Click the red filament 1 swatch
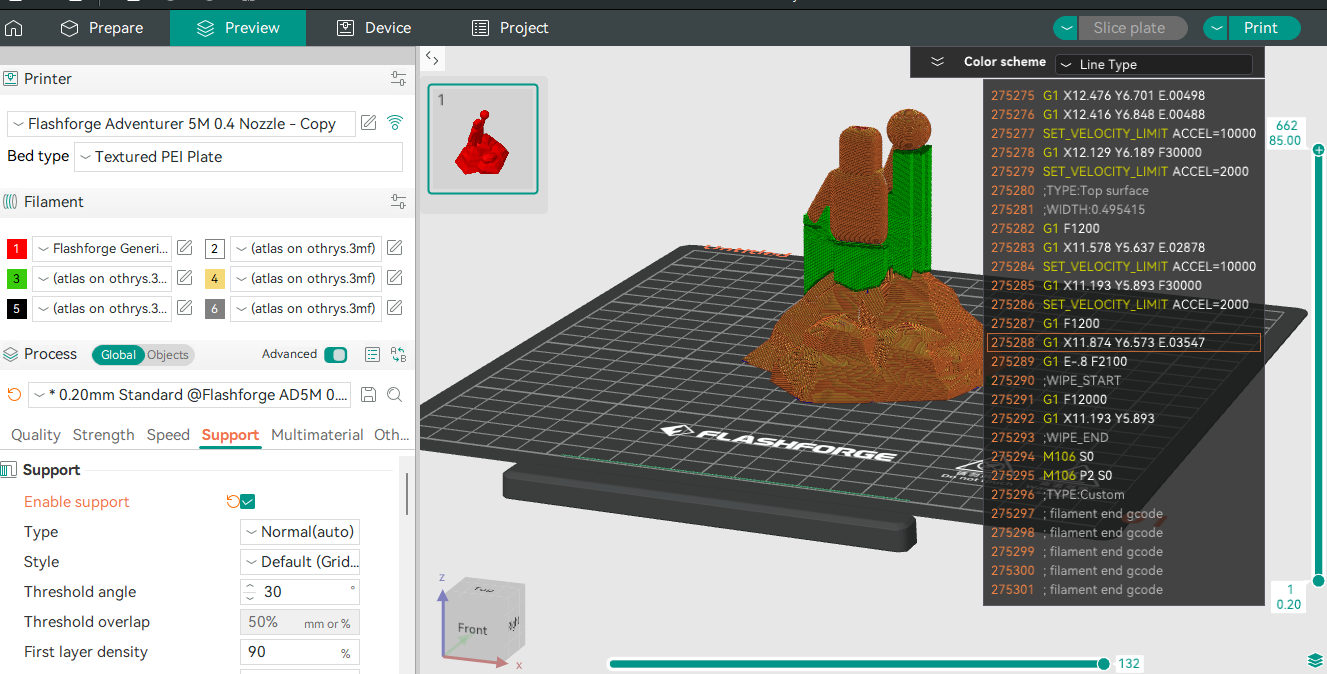1327x674 pixels. 17,249
